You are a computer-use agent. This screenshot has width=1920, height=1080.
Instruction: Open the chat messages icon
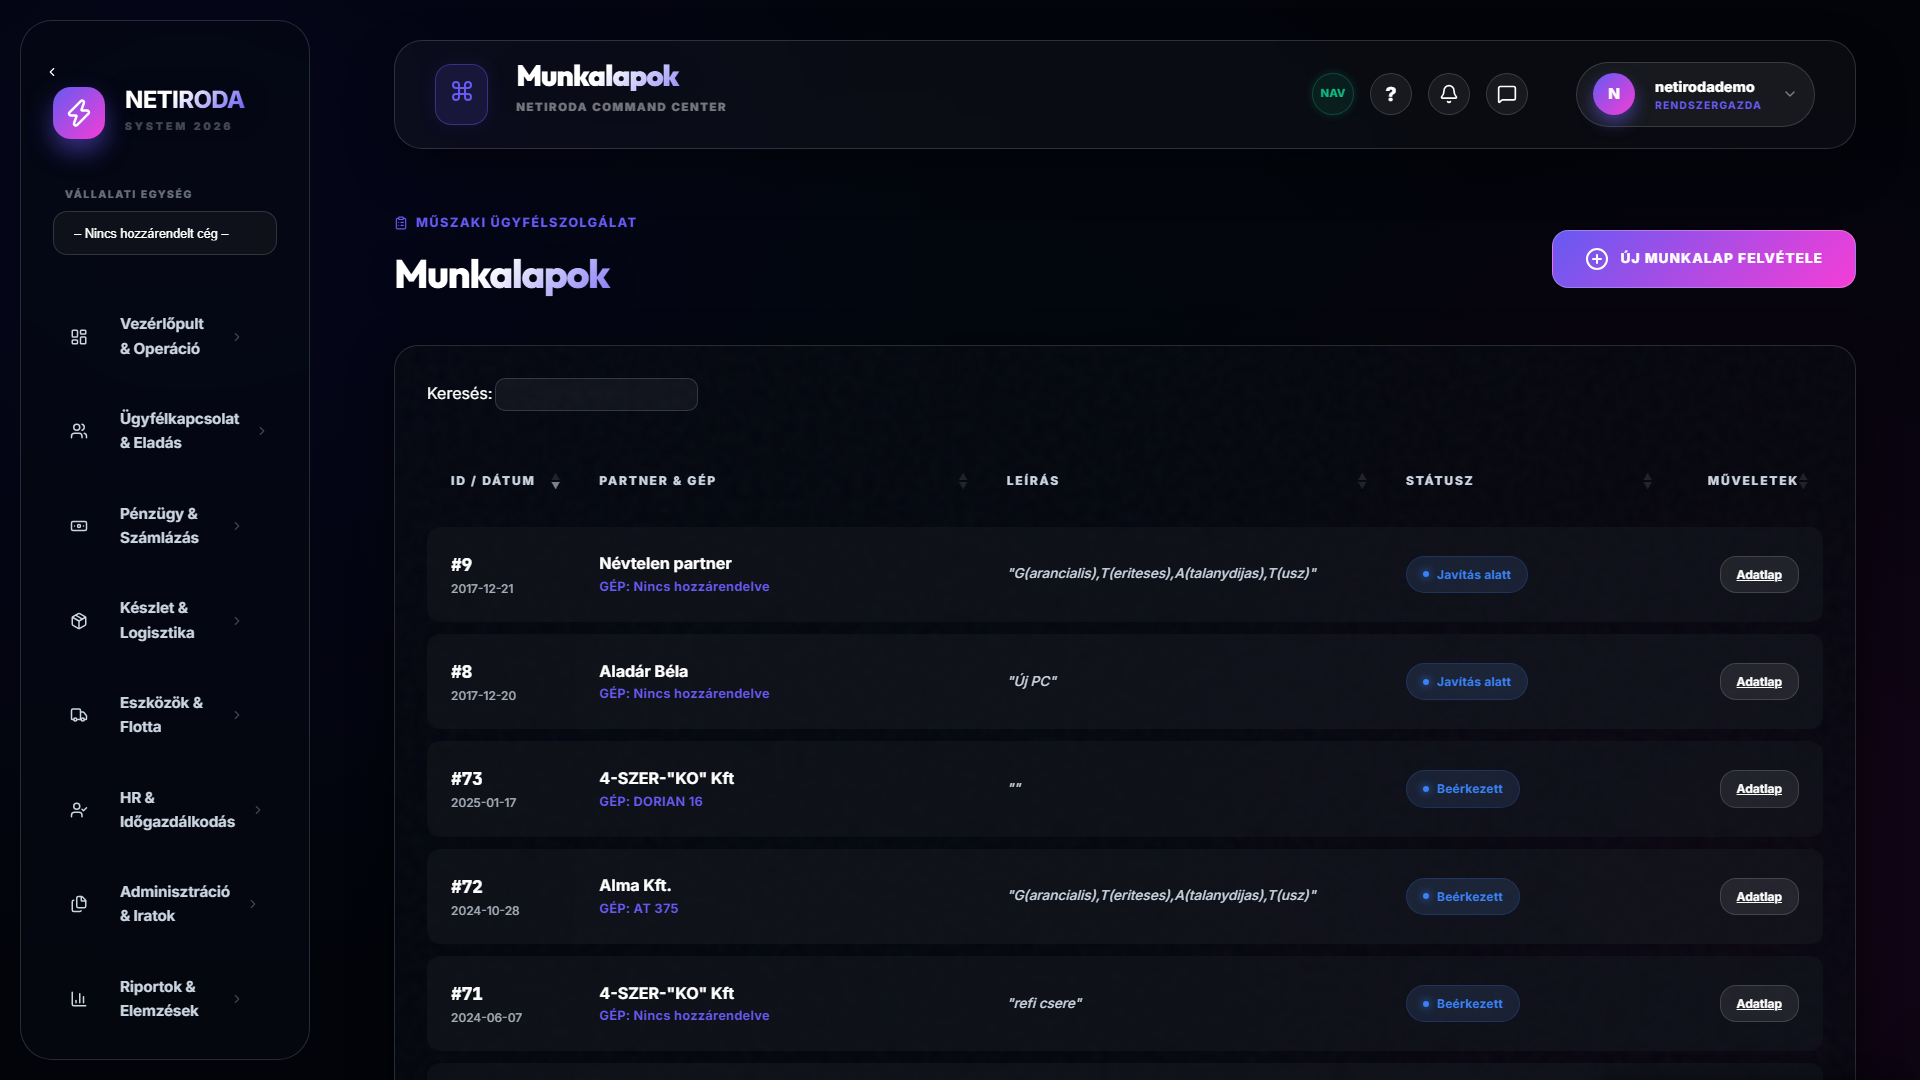(x=1506, y=94)
